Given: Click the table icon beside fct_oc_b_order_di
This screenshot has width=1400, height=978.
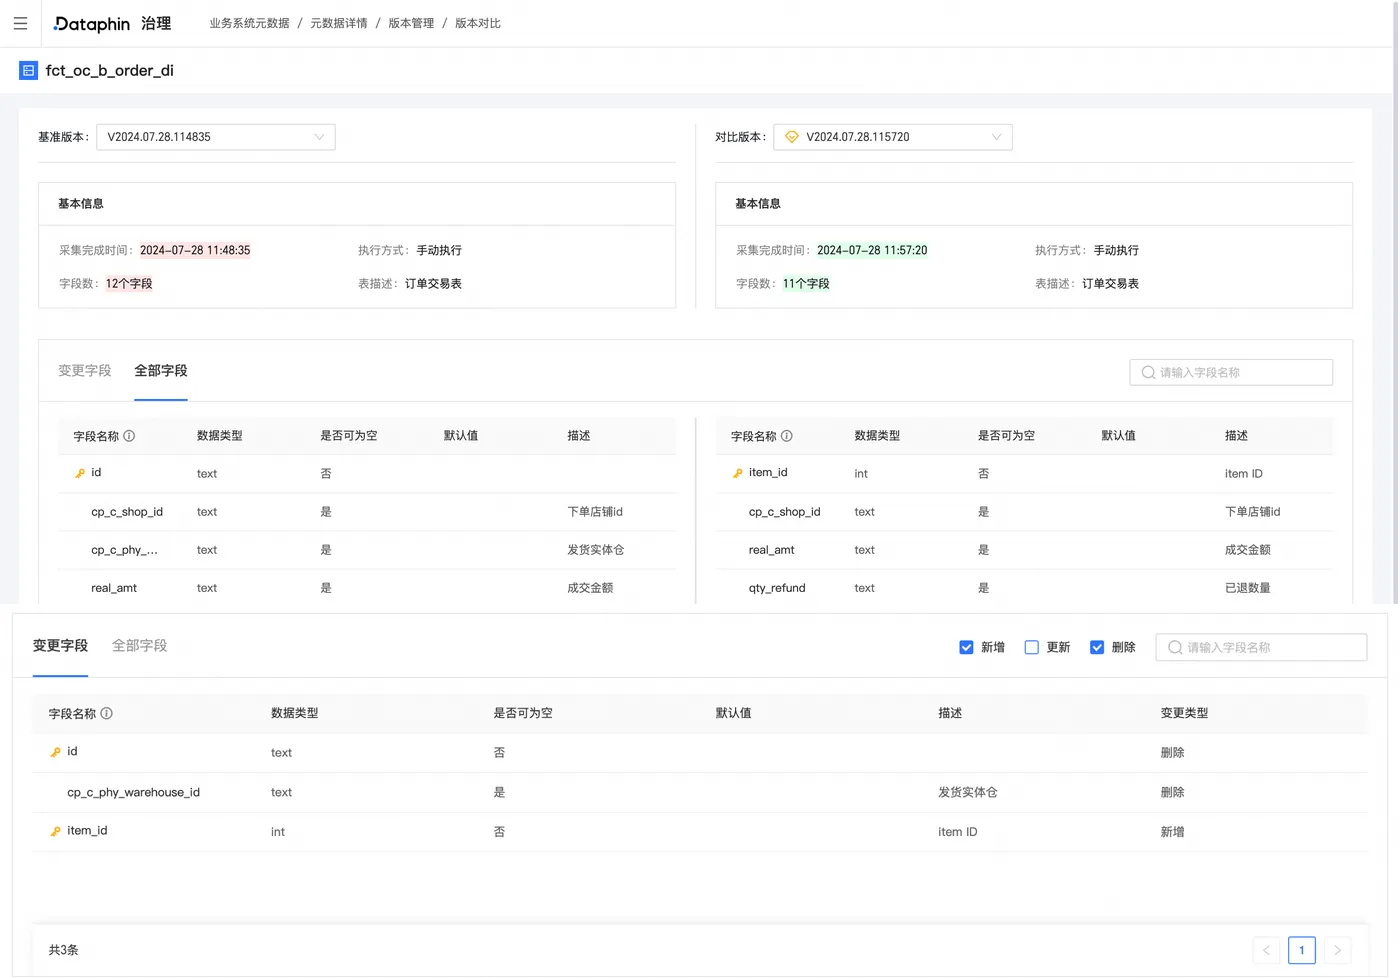Looking at the screenshot, I should point(28,70).
